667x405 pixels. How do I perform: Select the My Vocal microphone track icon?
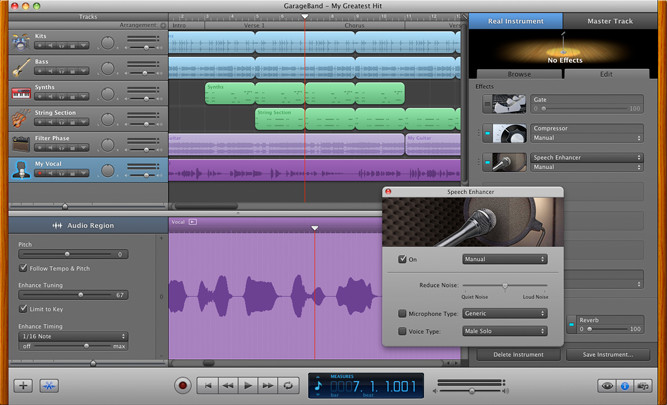point(21,170)
